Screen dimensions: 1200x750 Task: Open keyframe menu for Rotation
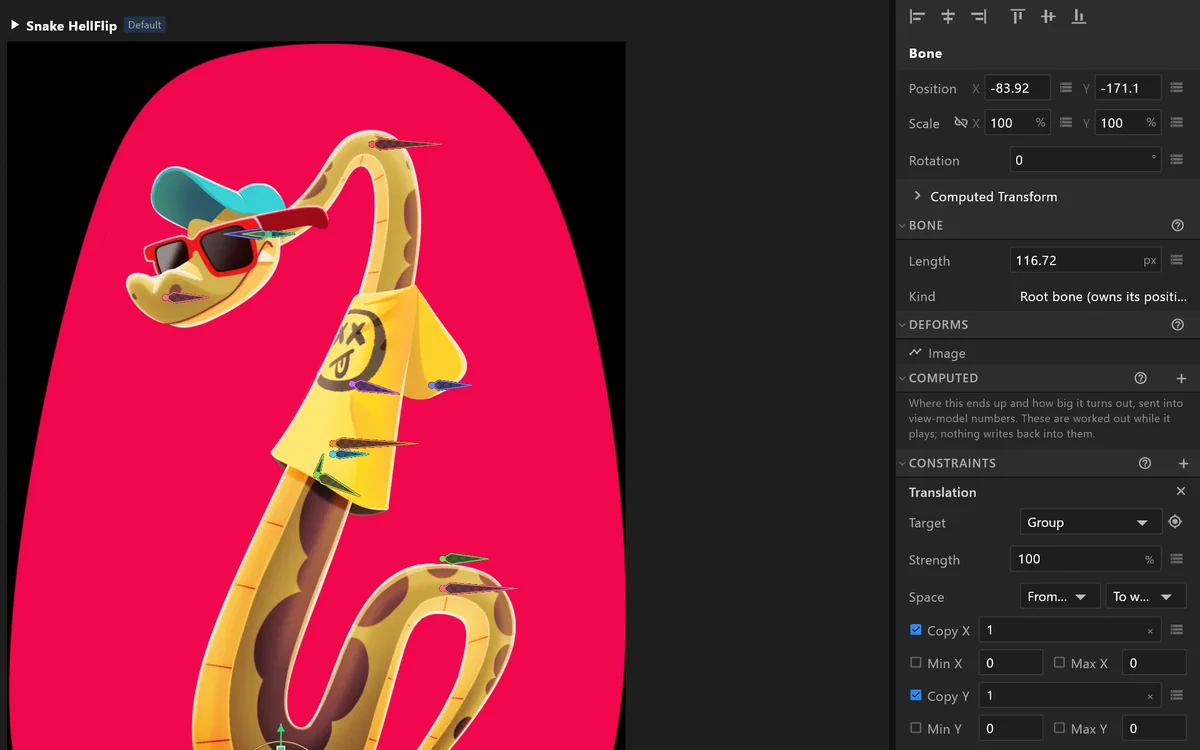pyautogui.click(x=1176, y=160)
